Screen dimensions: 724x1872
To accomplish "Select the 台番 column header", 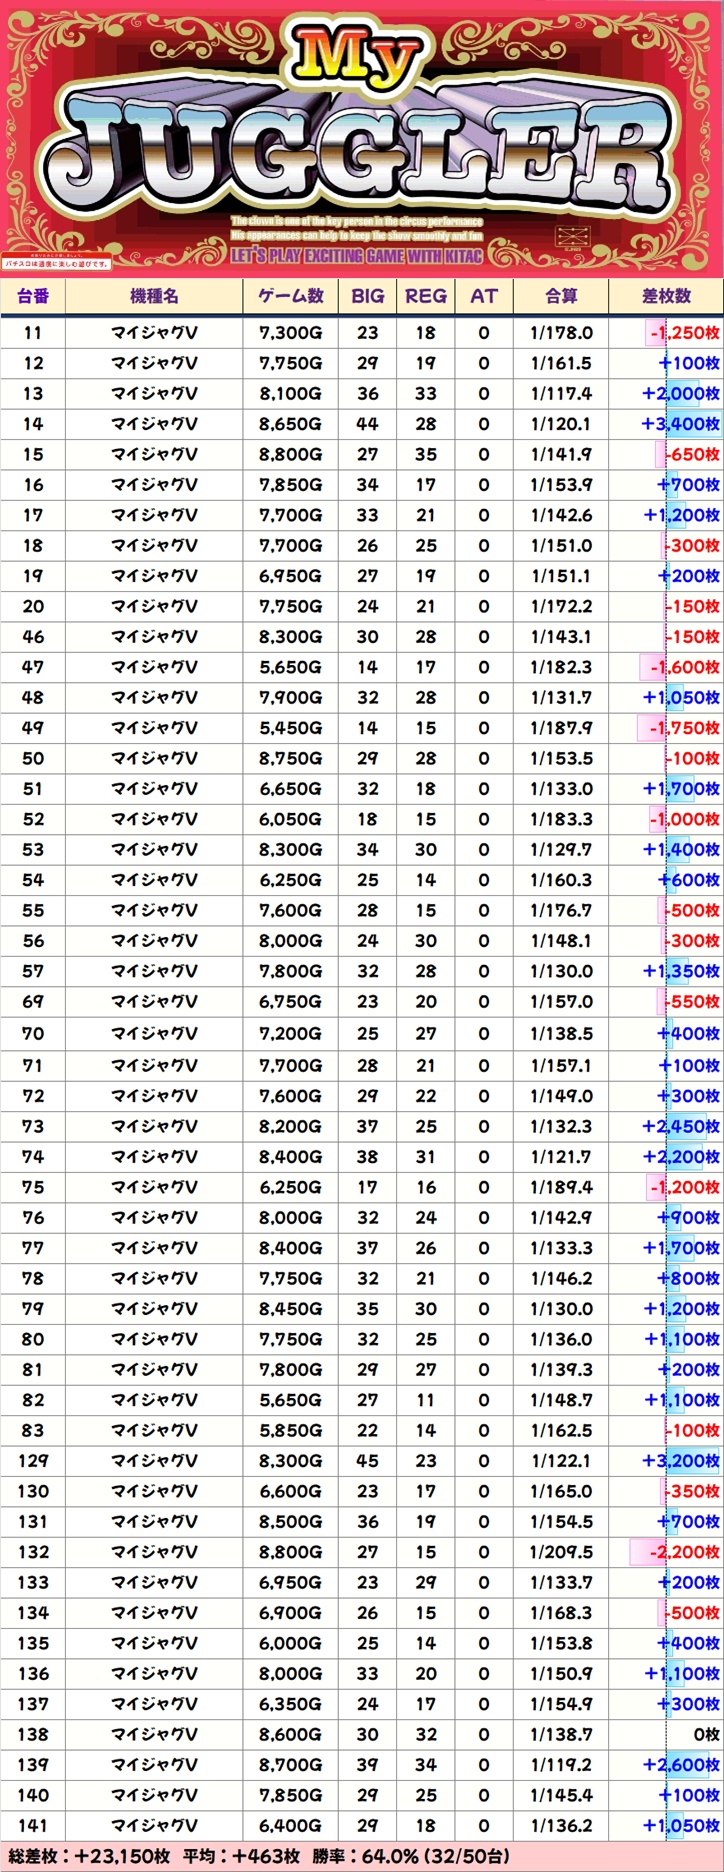I will [x=33, y=296].
